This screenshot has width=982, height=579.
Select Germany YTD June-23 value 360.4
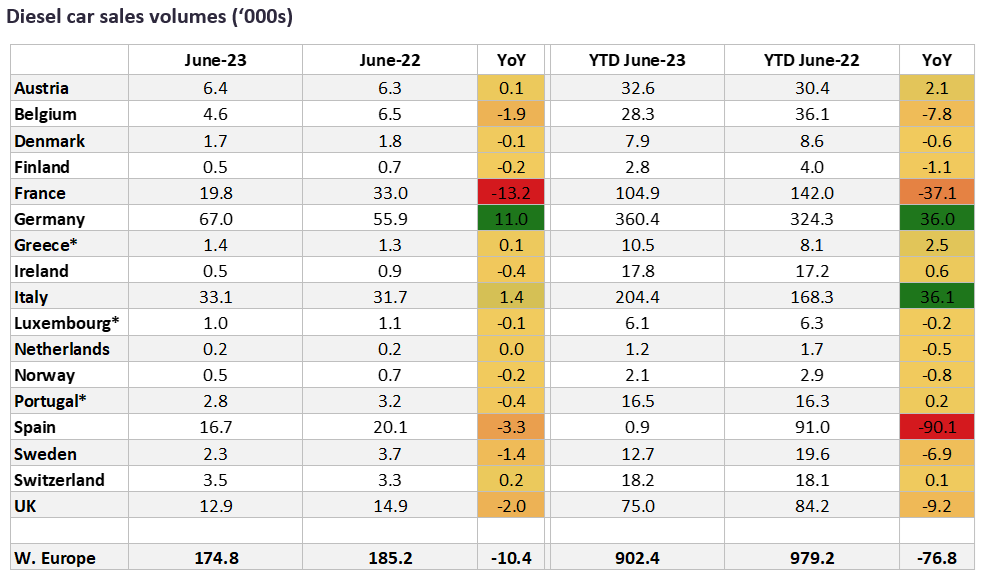point(638,219)
